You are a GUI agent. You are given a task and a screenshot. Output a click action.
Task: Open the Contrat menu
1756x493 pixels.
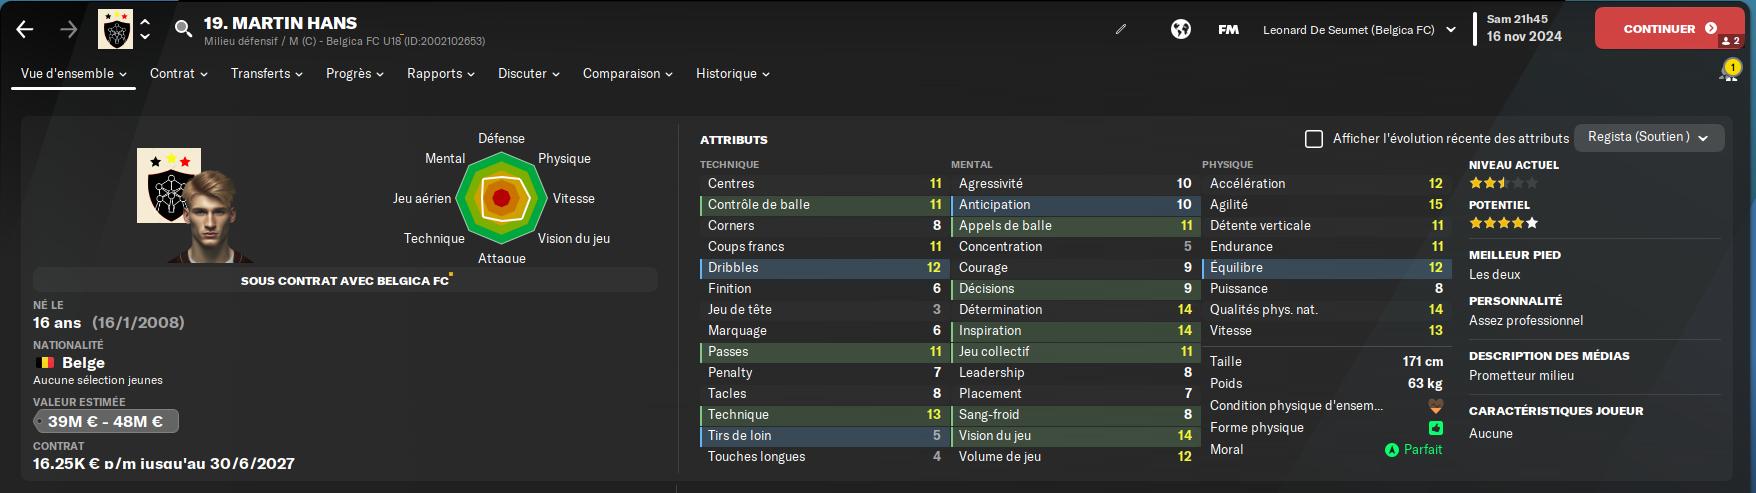(x=179, y=74)
